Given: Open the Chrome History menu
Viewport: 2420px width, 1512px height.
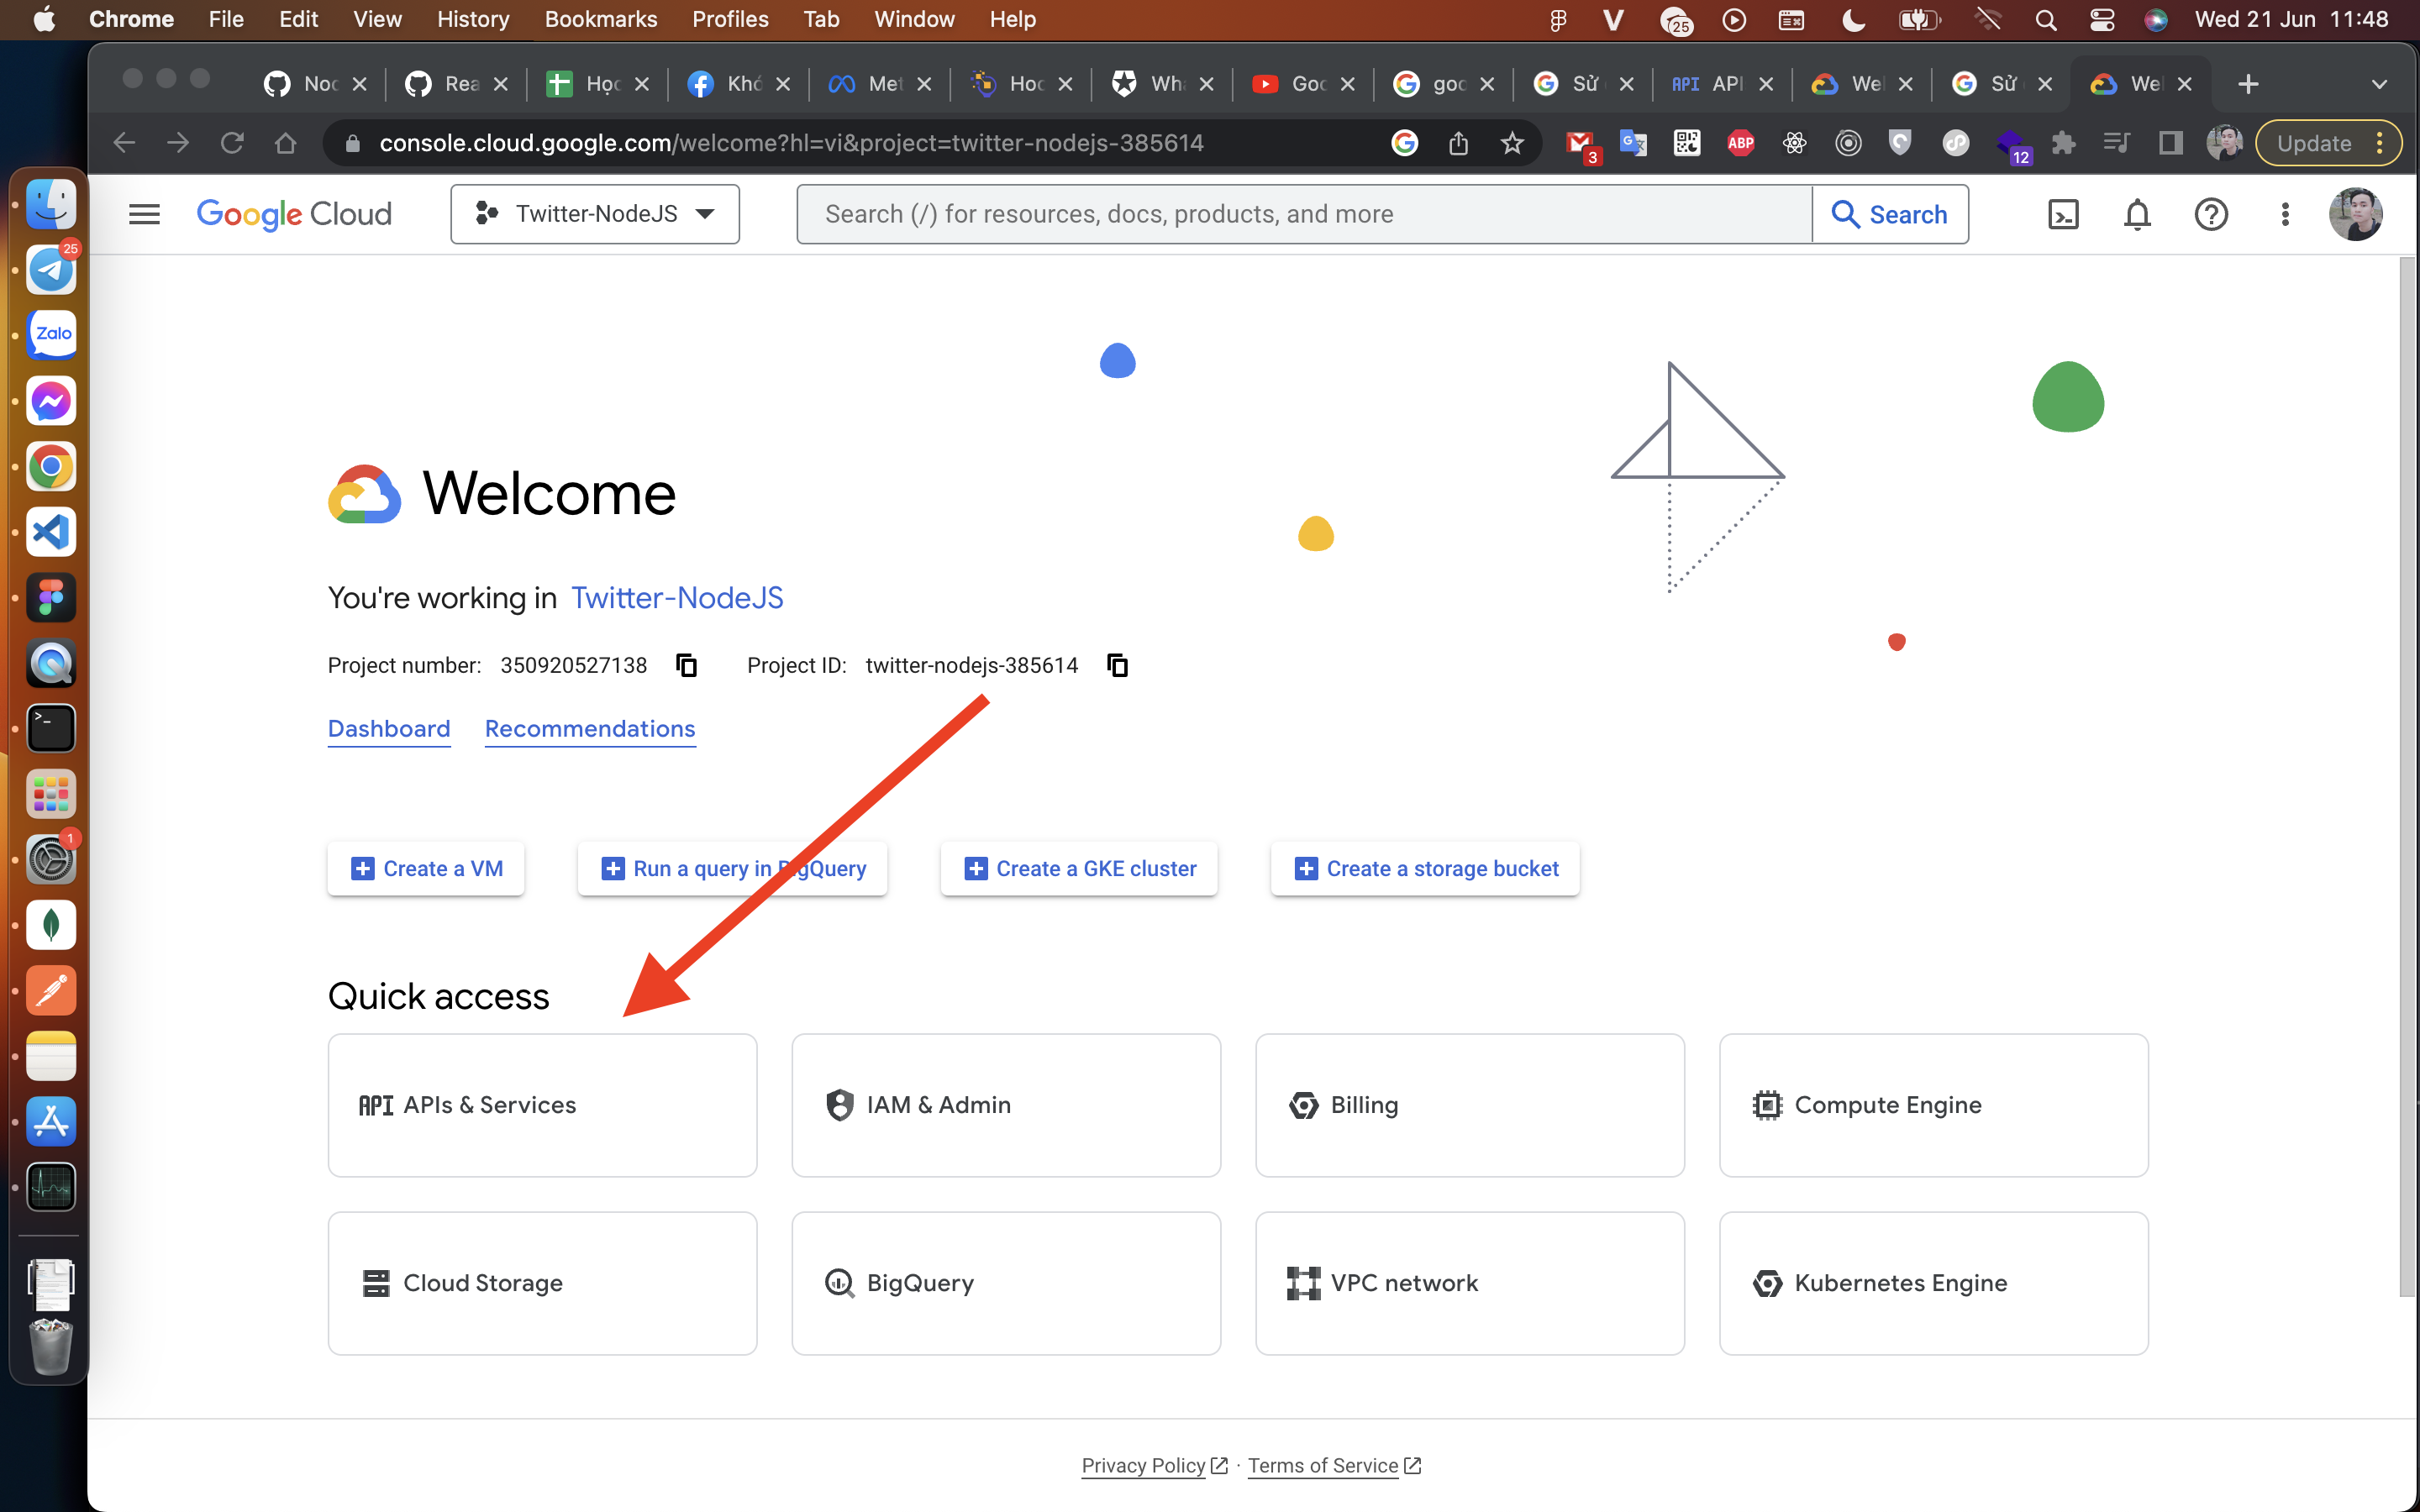Looking at the screenshot, I should tap(473, 19).
